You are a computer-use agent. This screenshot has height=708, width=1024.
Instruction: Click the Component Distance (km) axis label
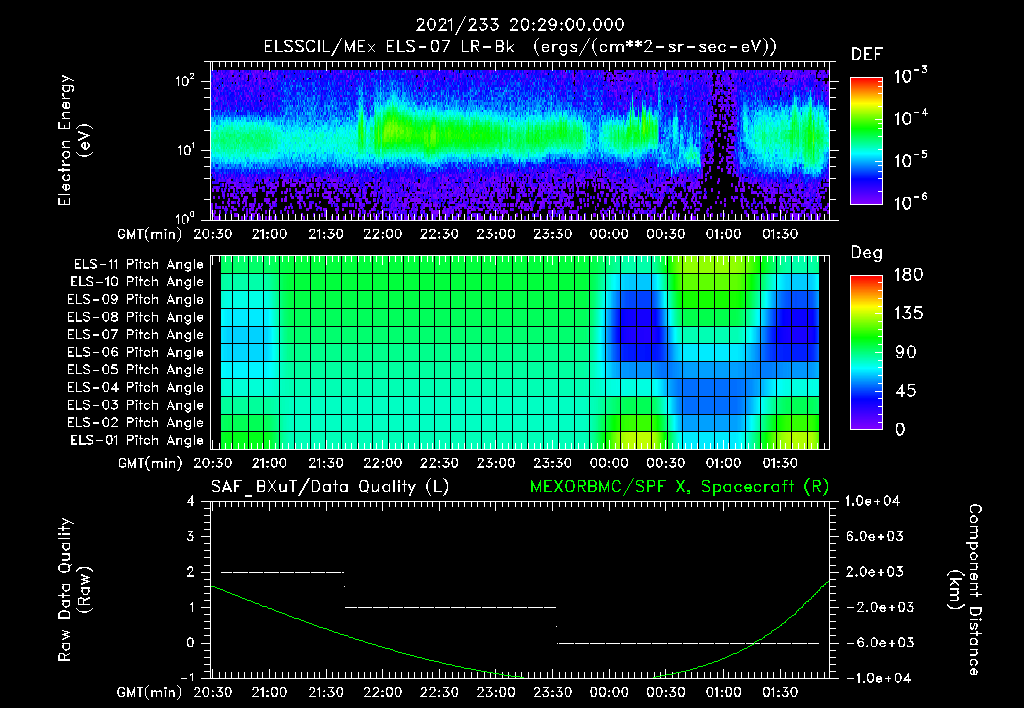pos(965,590)
